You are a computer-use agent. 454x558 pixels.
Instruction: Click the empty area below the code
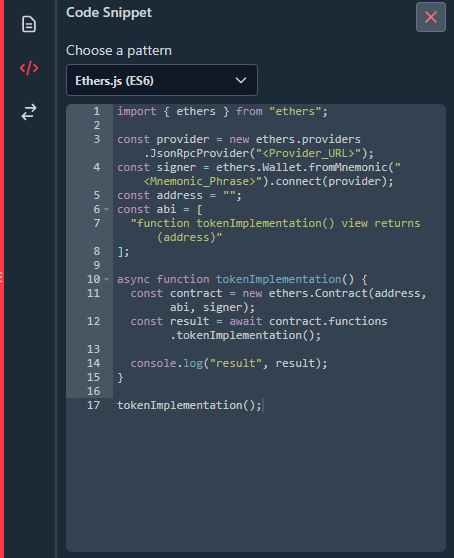(x=256, y=480)
